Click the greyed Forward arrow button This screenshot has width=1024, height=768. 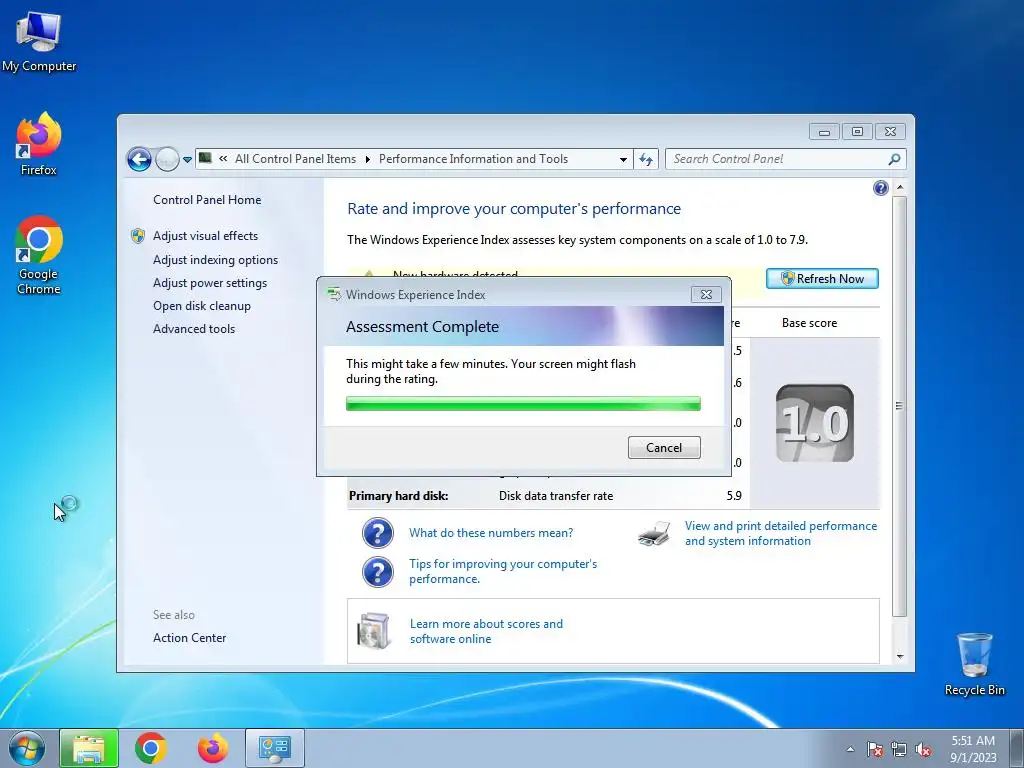[x=167, y=159]
